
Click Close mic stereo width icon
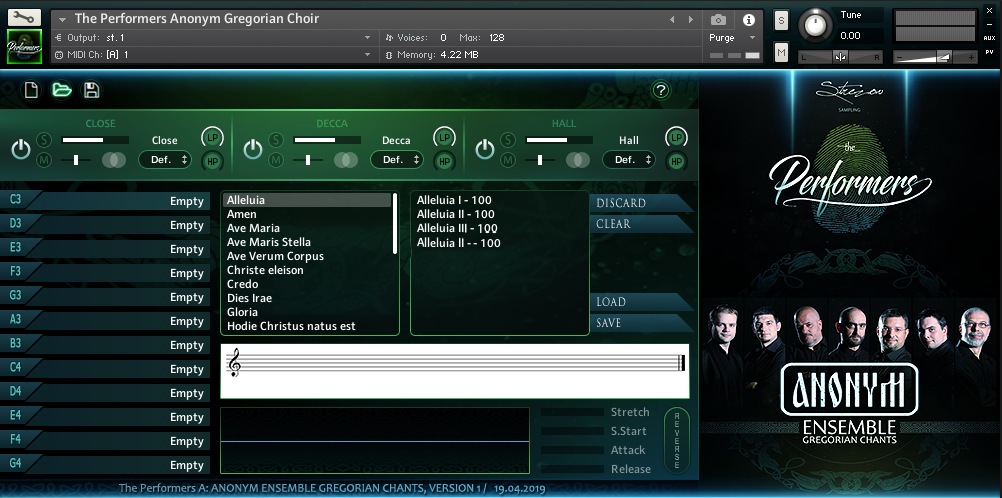pyautogui.click(x=114, y=160)
